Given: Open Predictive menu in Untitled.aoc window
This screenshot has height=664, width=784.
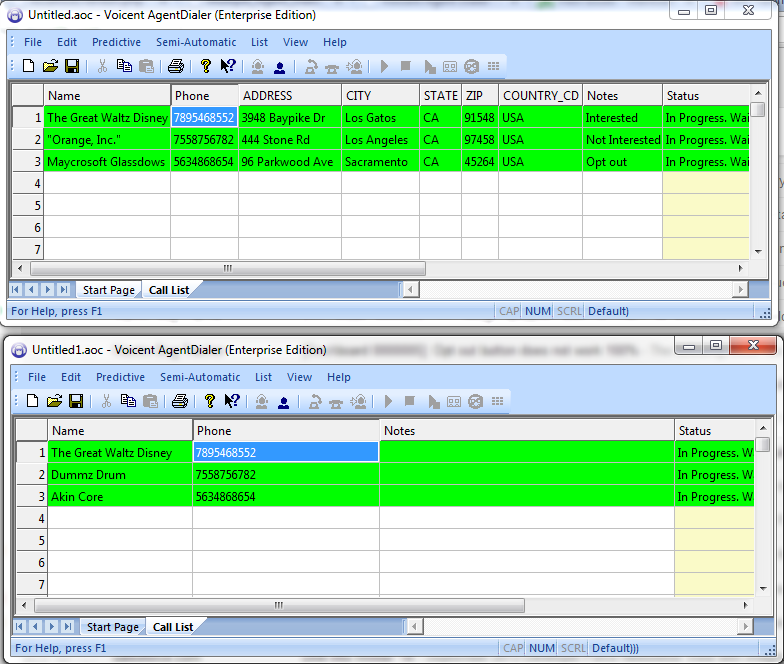Looking at the screenshot, I should (x=116, y=42).
